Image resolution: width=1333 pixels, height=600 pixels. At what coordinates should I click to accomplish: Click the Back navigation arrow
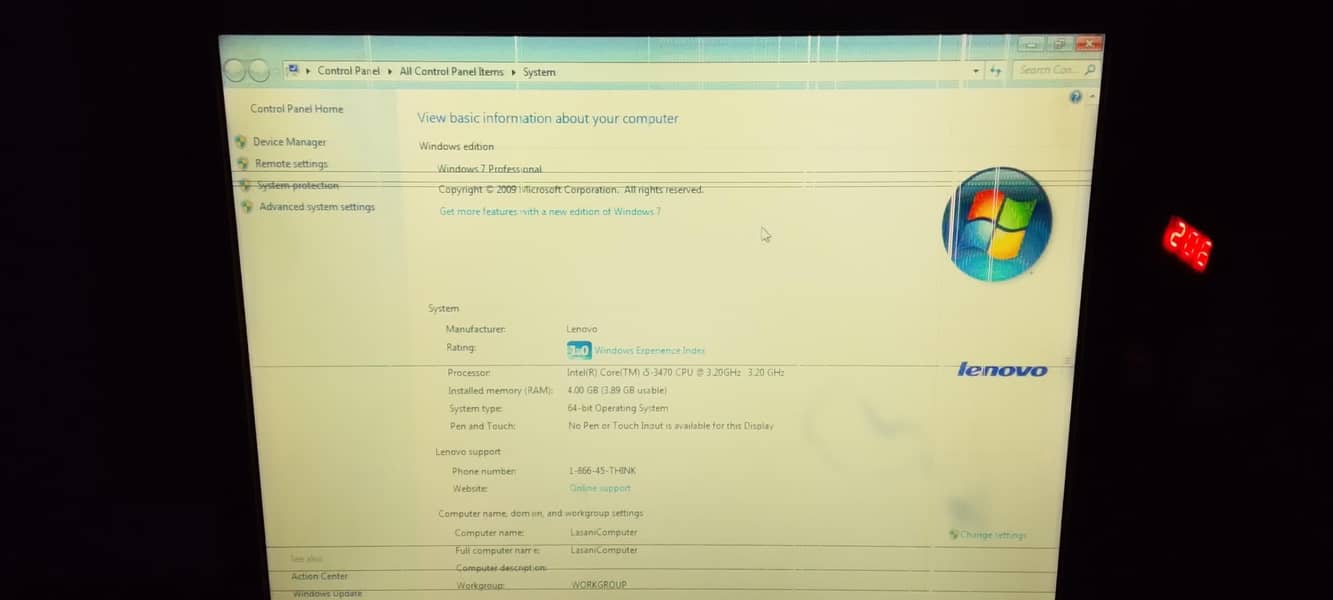click(235, 70)
